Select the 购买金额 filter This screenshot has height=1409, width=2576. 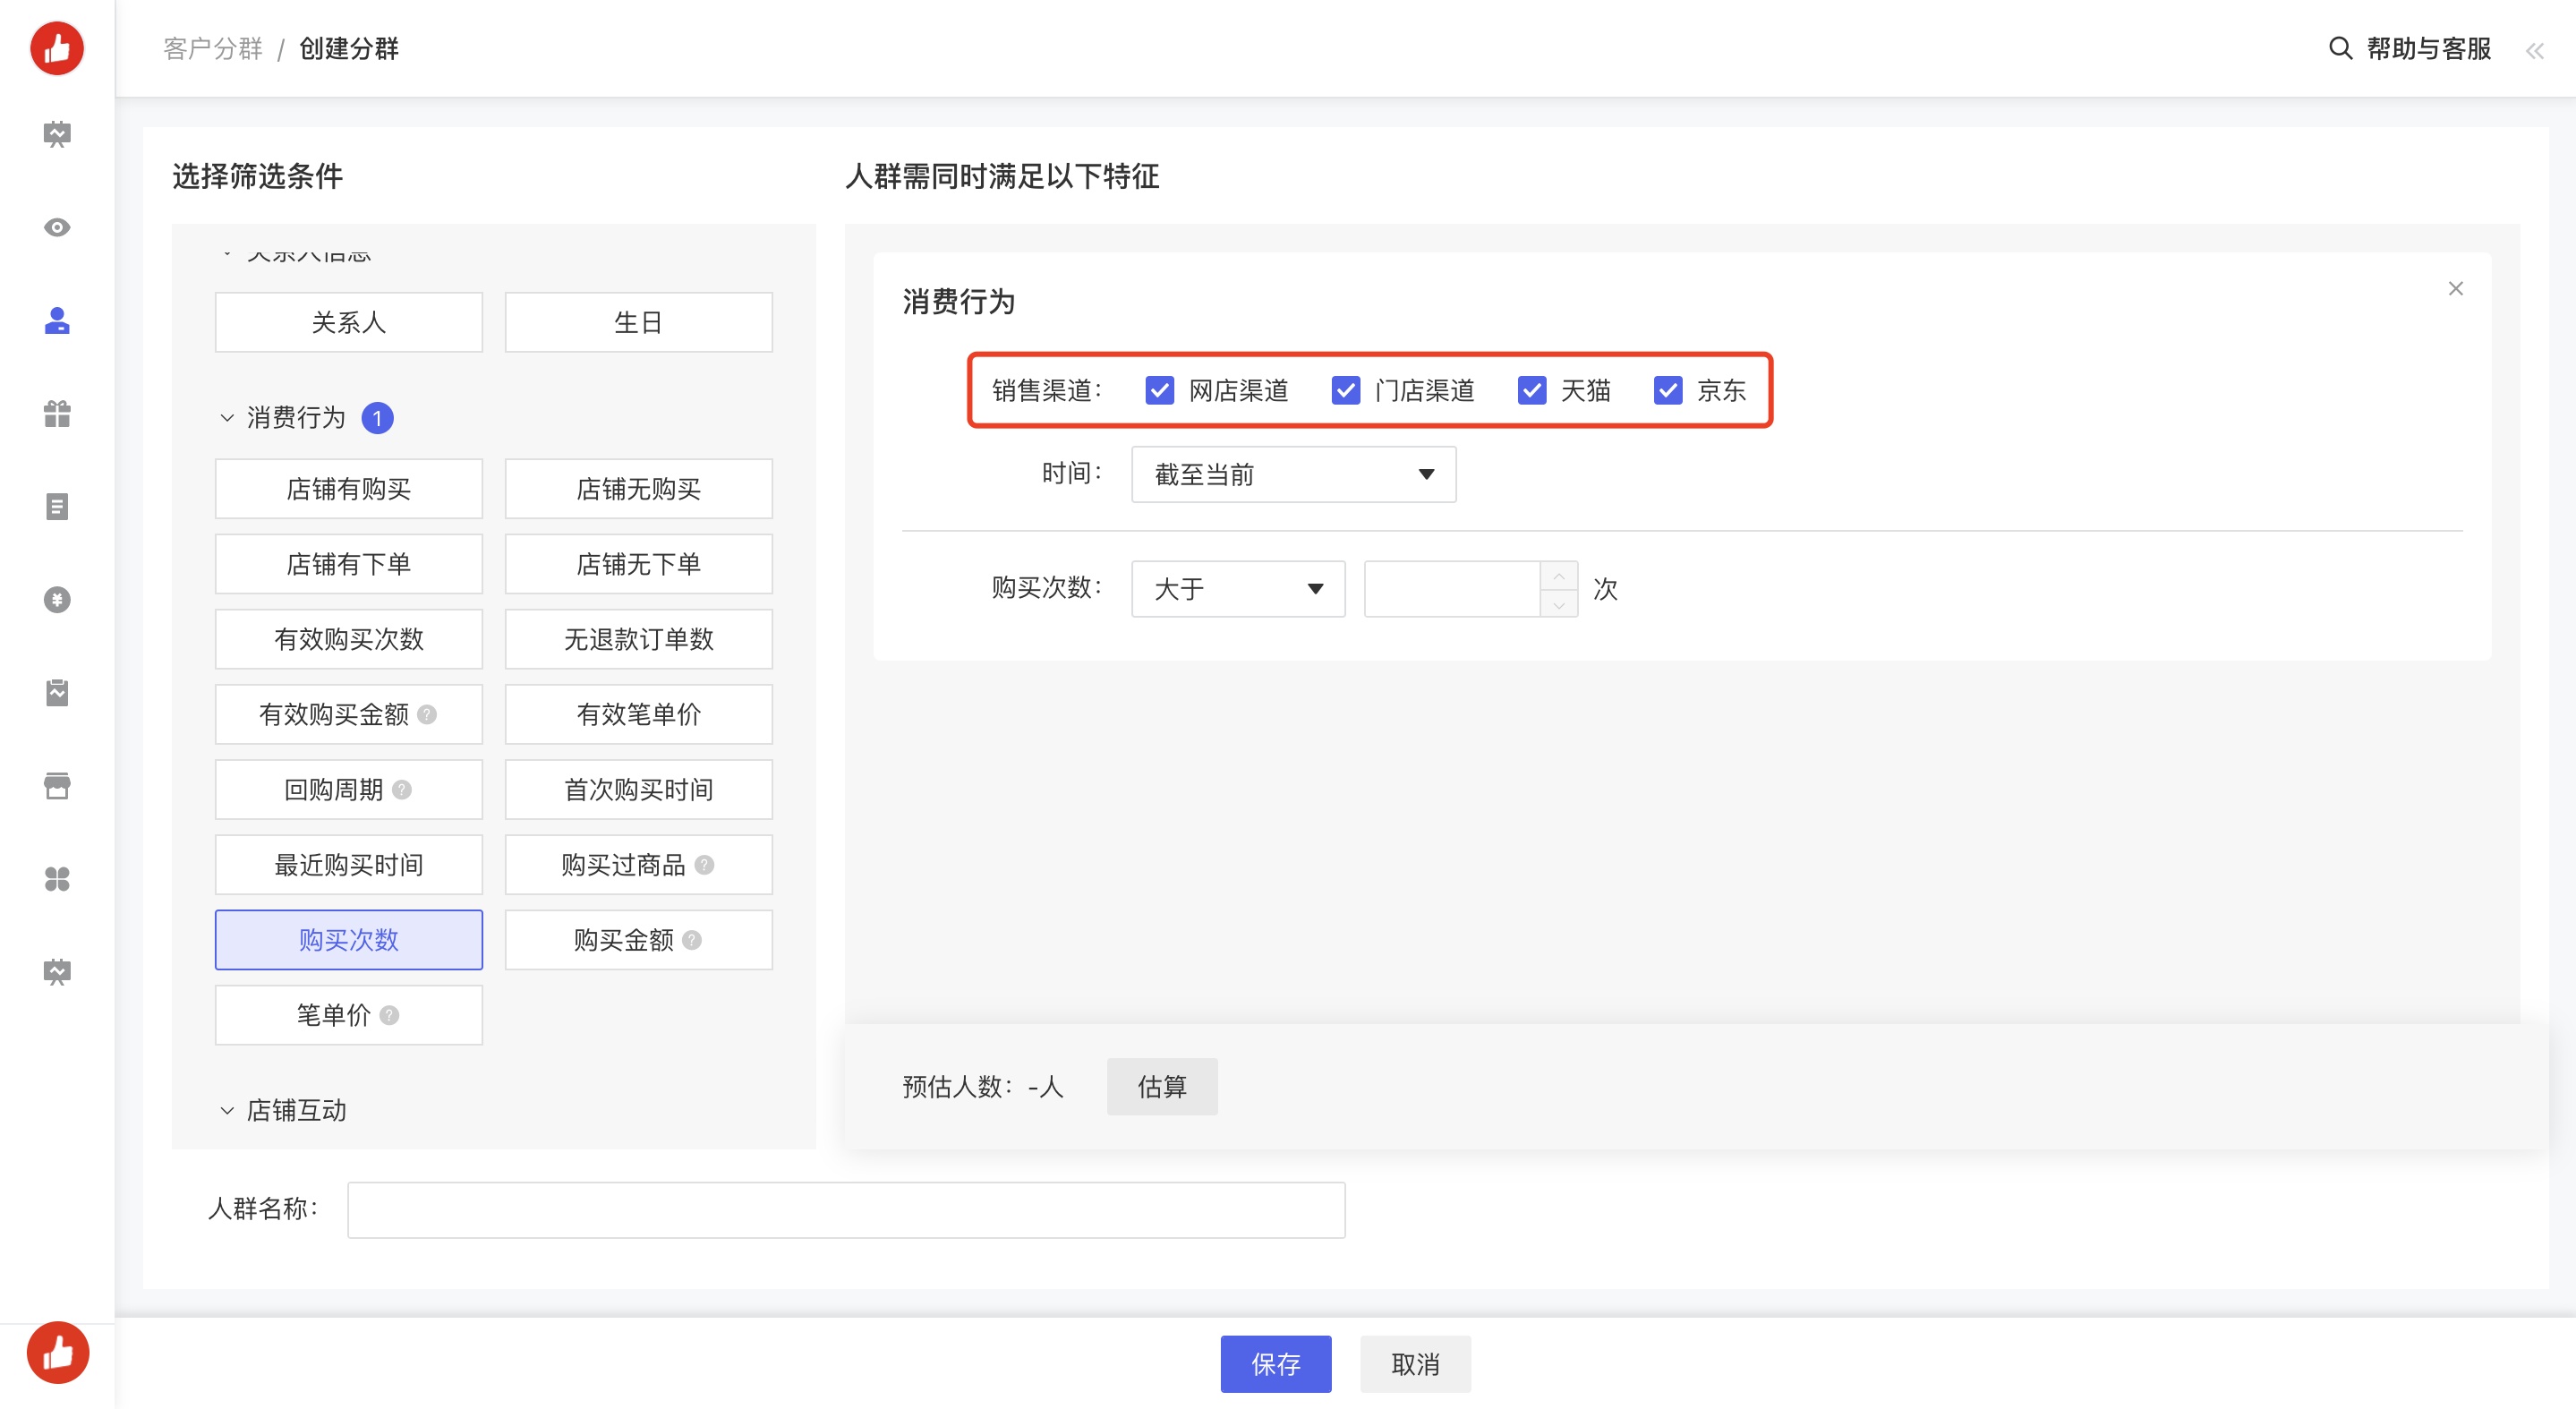[638, 939]
